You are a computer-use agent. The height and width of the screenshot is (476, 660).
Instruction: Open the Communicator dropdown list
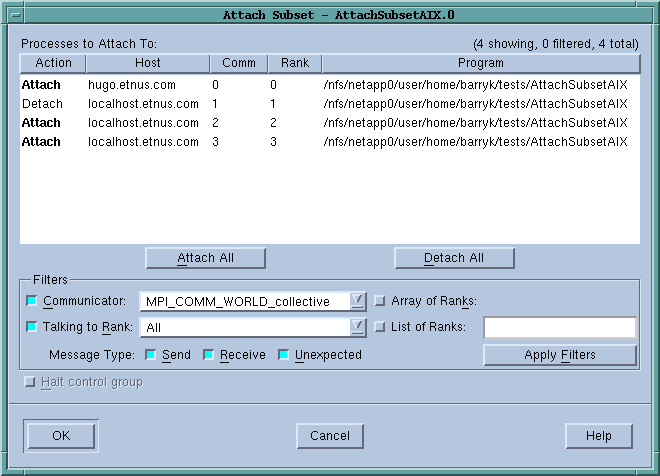pos(357,301)
